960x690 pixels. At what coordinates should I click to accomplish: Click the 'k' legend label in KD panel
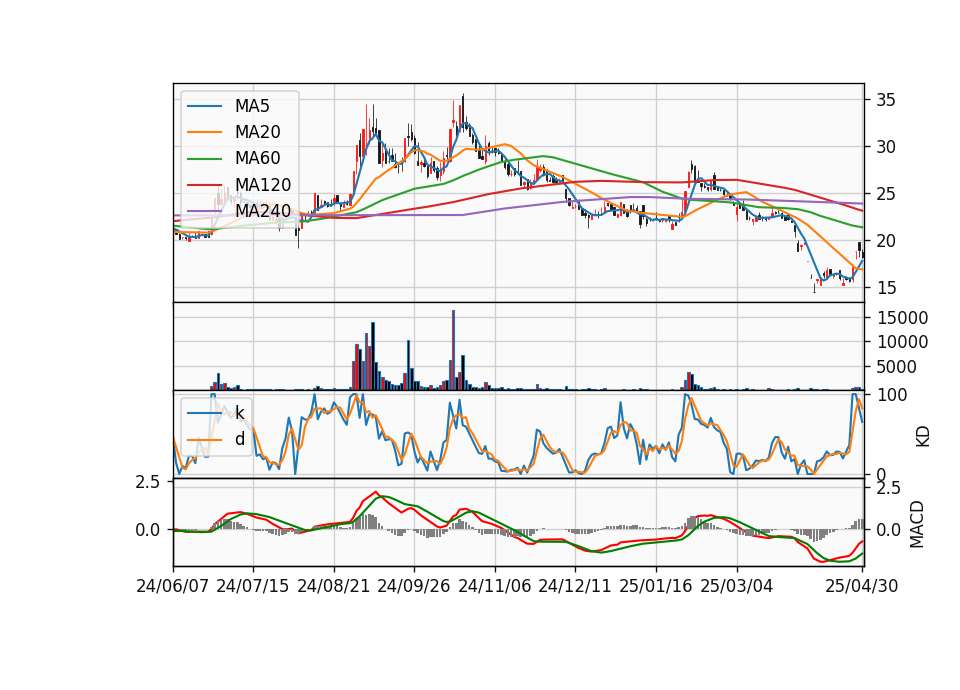tap(239, 413)
